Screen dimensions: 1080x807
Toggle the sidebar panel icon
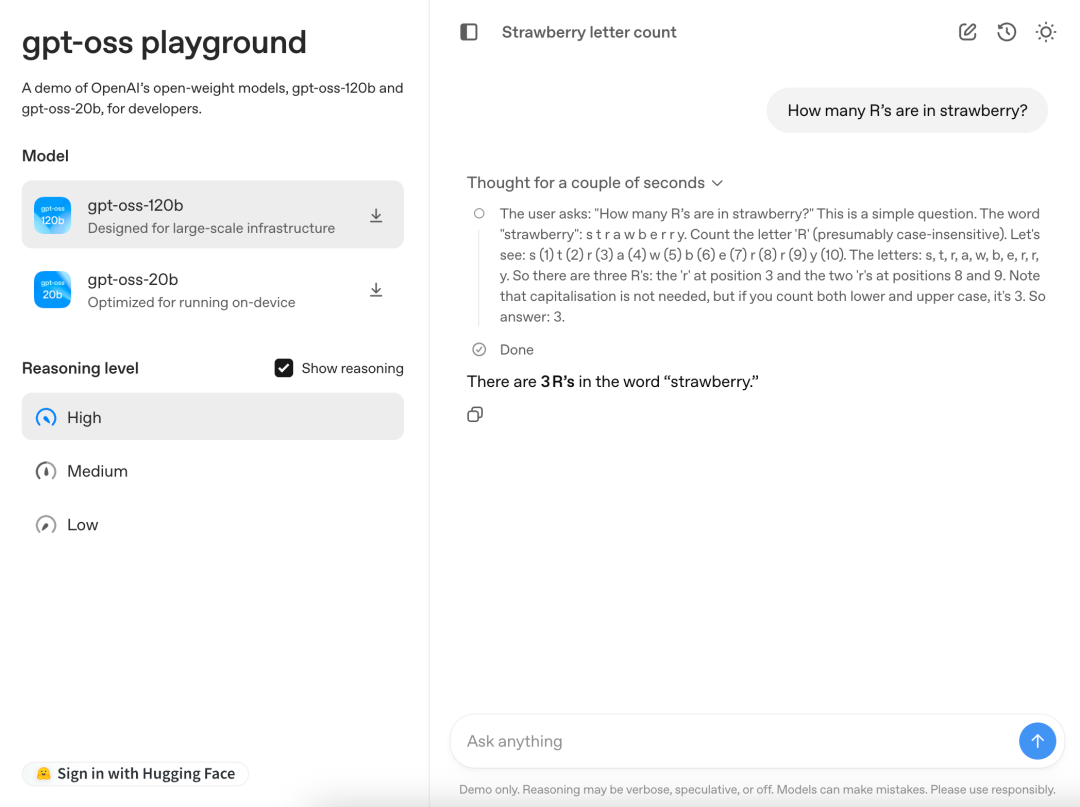(469, 32)
